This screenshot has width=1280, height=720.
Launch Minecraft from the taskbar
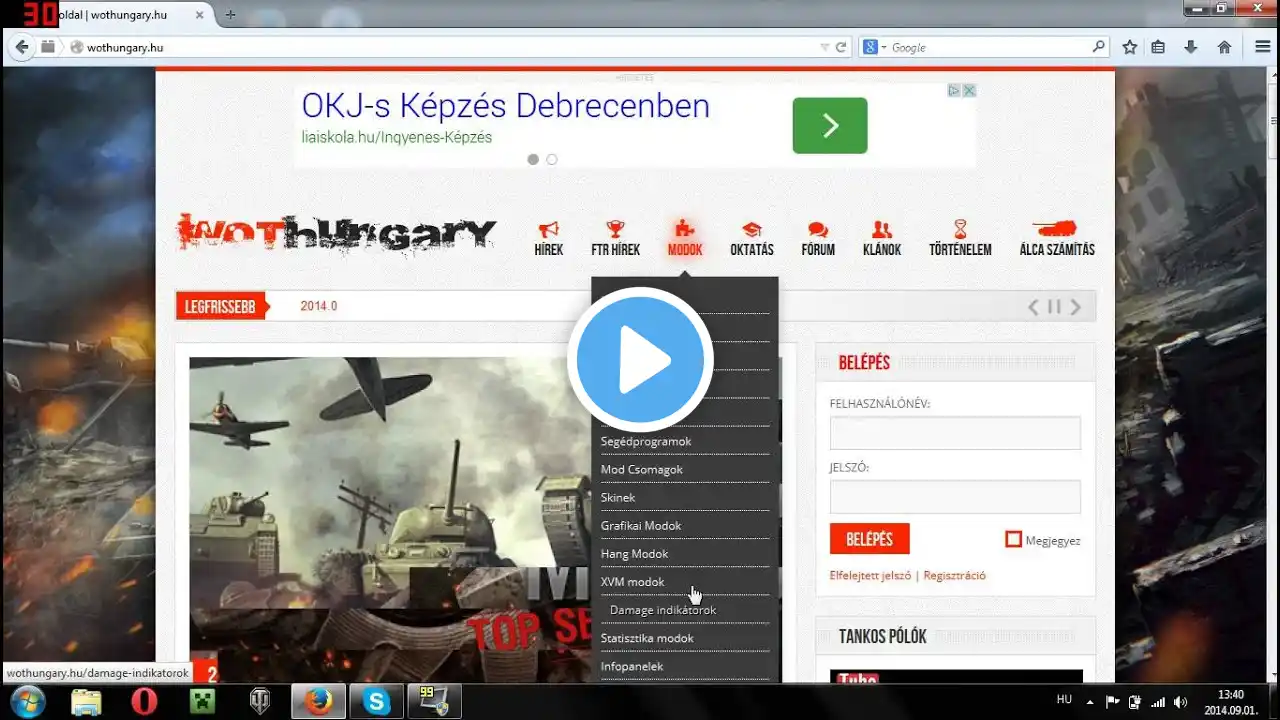pyautogui.click(x=202, y=702)
